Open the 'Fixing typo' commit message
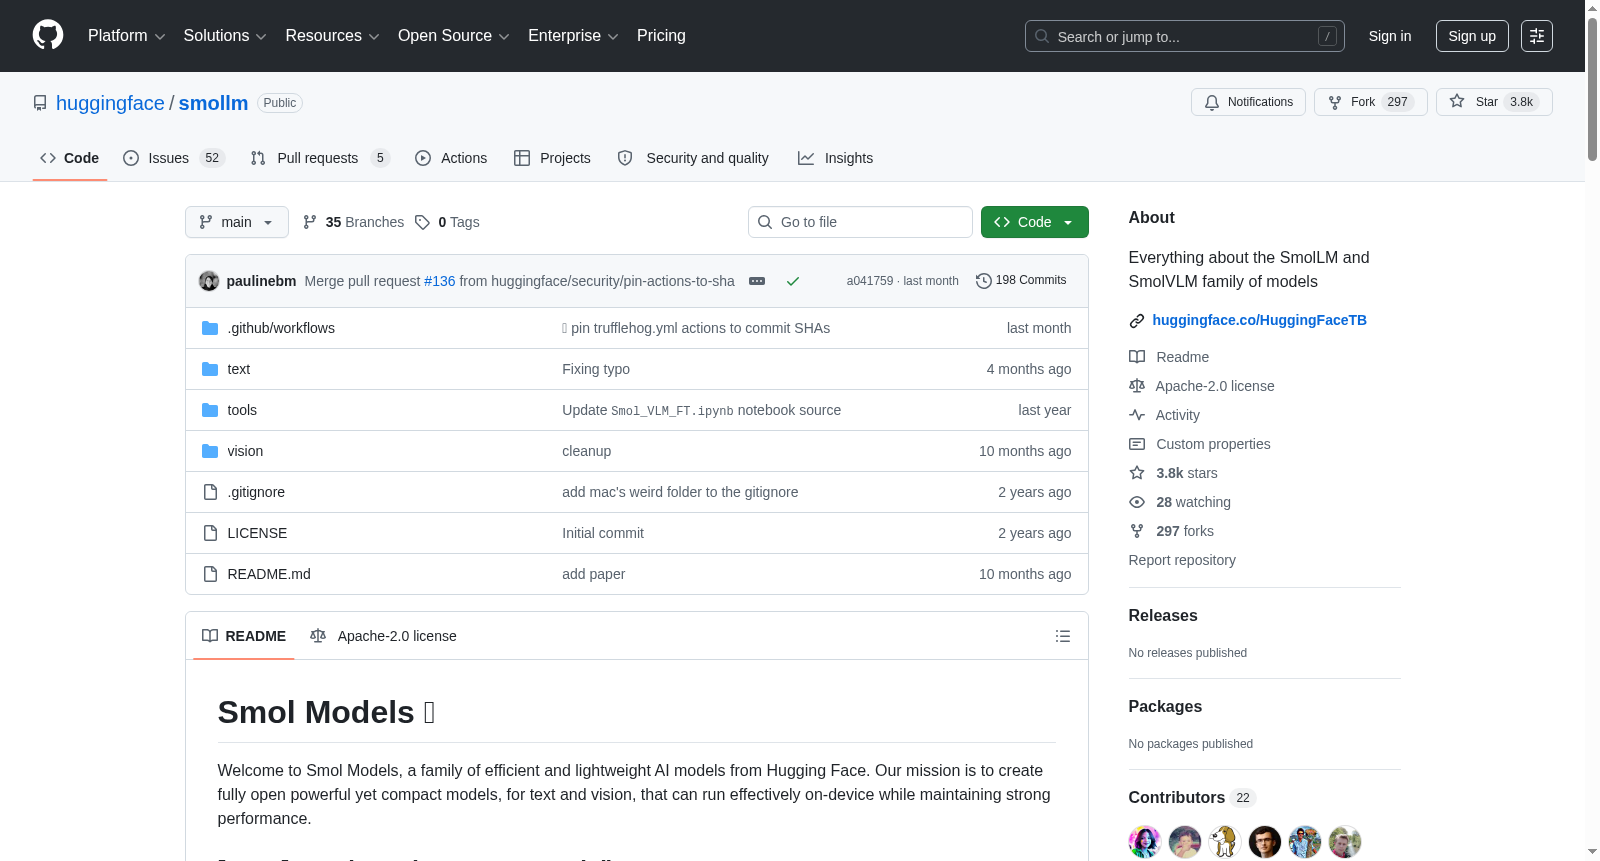 click(596, 369)
